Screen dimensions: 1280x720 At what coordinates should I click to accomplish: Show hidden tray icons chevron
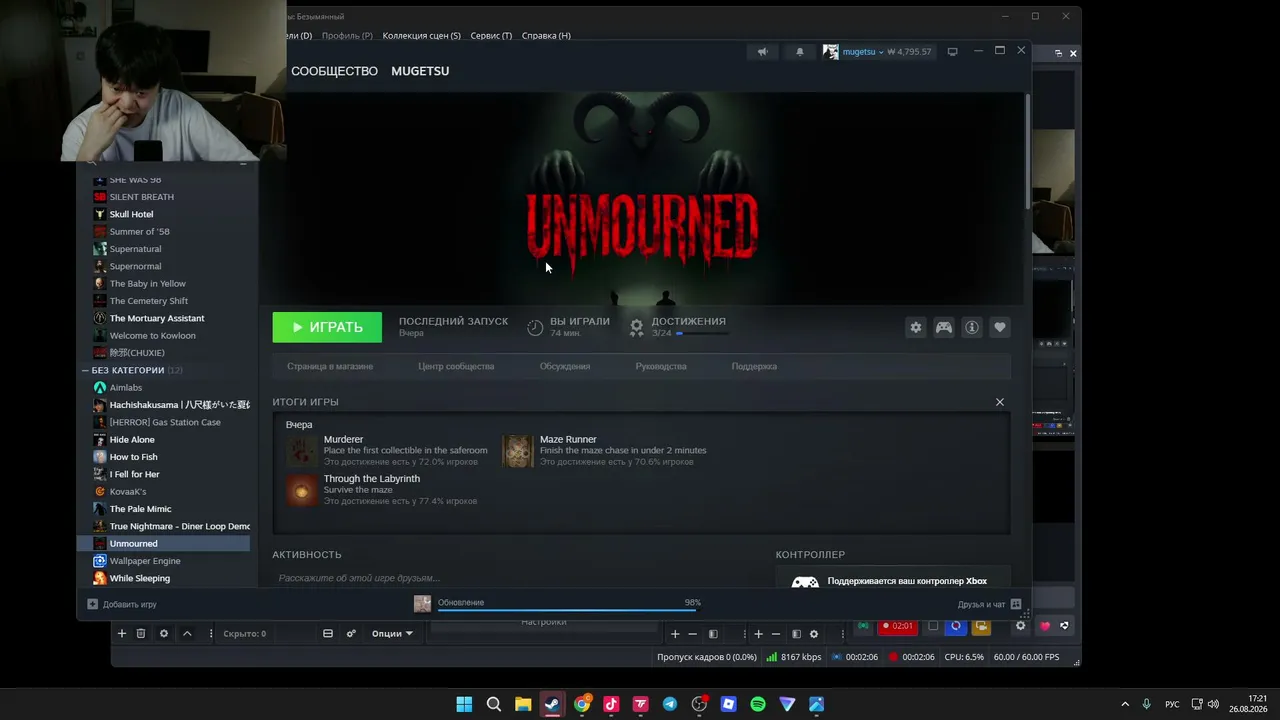[x=1125, y=704]
